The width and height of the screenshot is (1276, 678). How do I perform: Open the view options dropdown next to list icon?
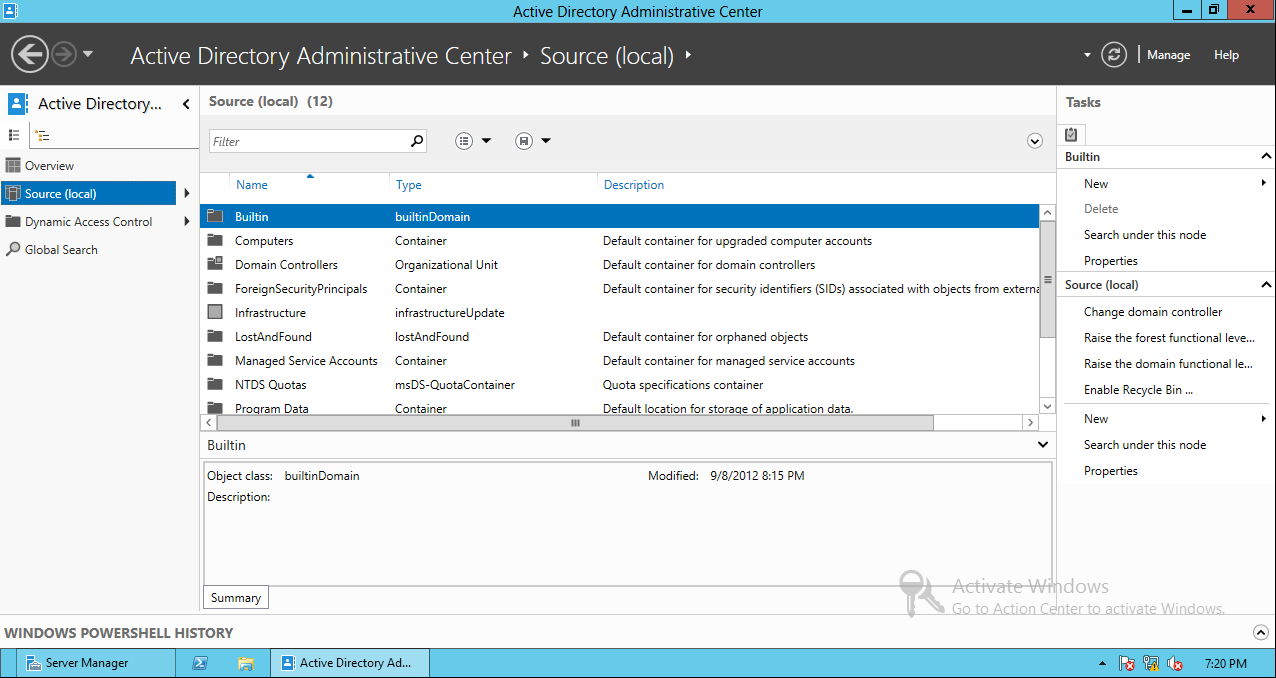tap(486, 140)
